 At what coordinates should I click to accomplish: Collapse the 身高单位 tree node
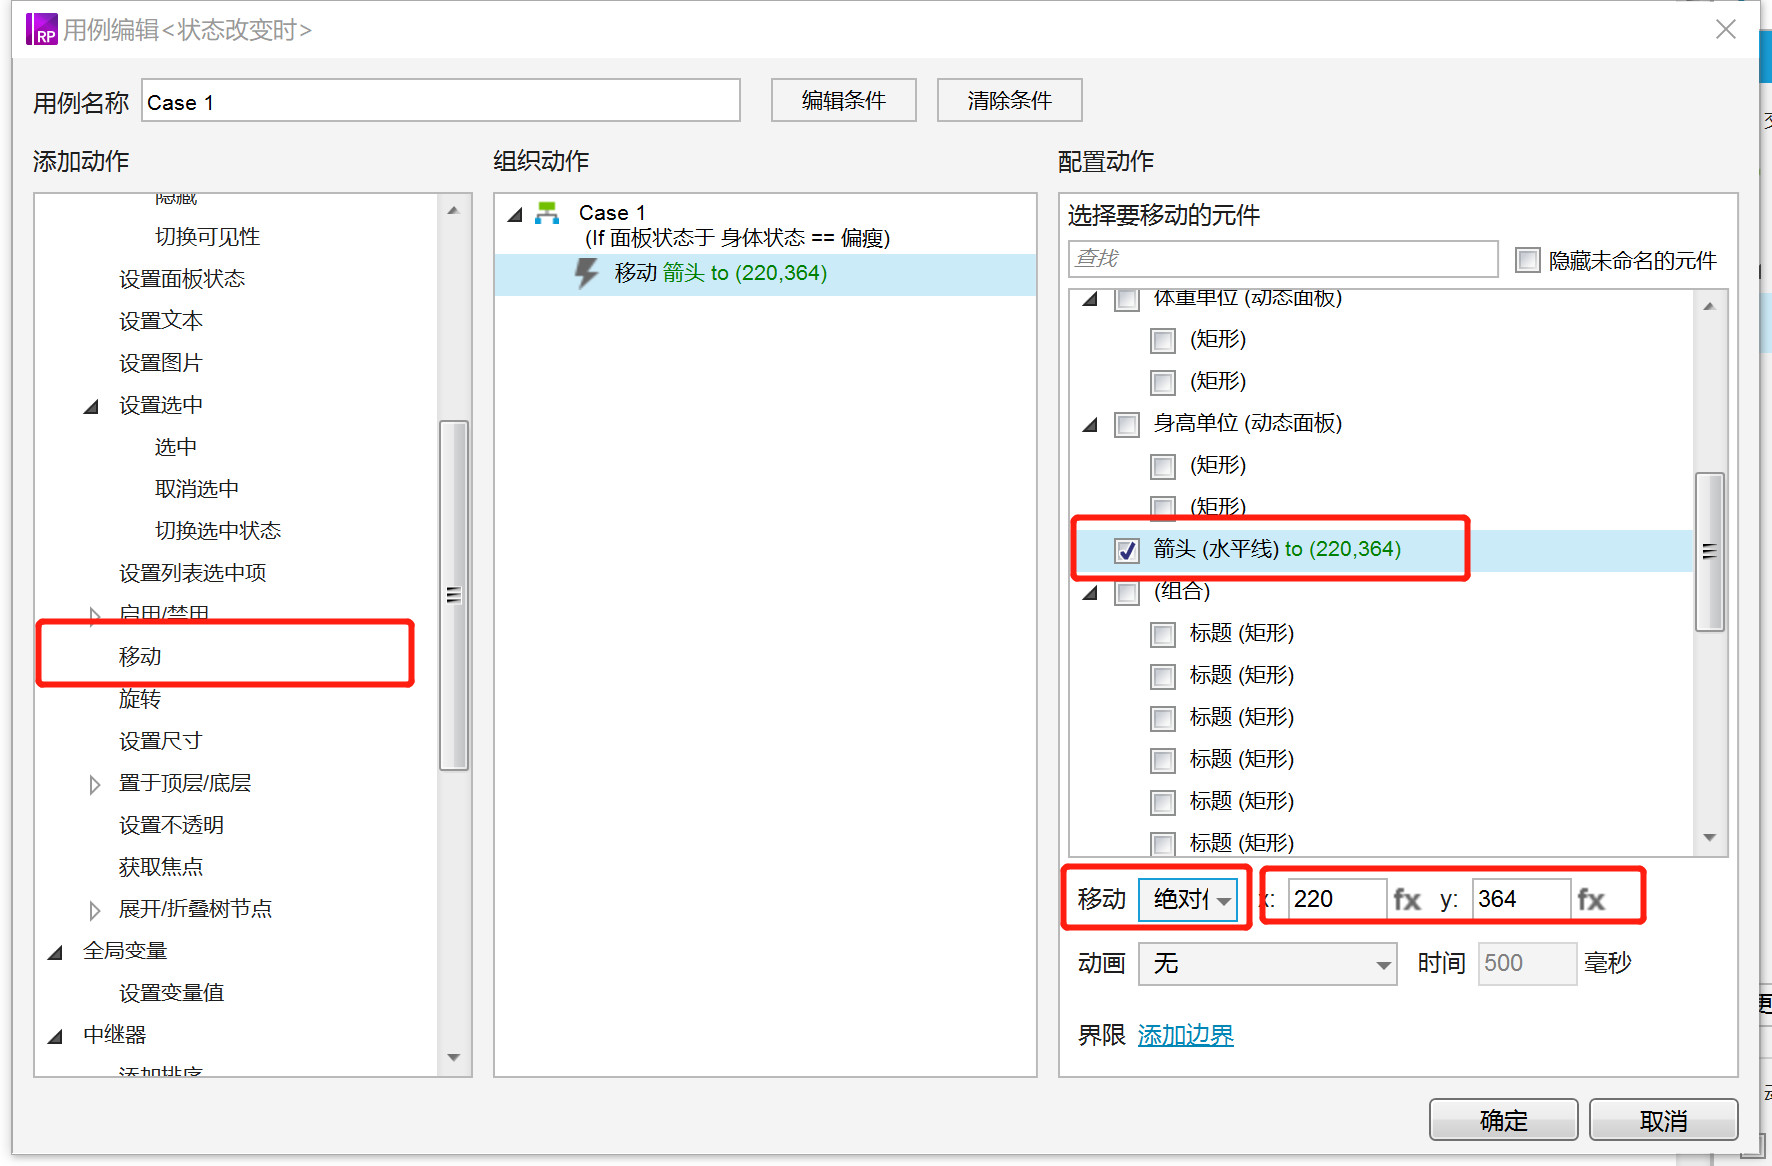coord(1090,425)
